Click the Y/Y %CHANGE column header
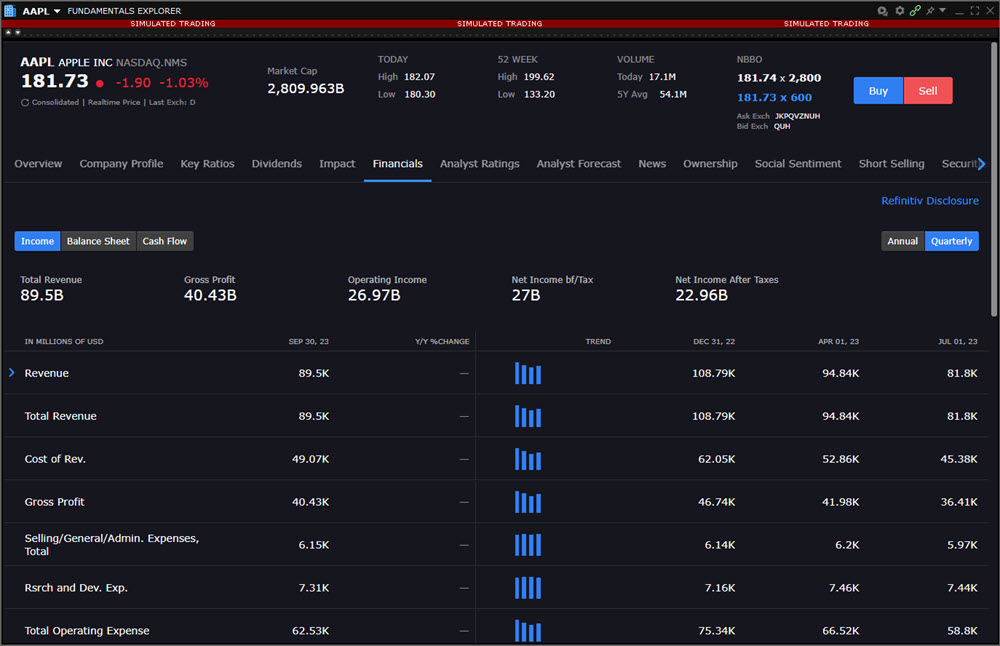Screen dimensions: 1000x646 click(x=442, y=342)
